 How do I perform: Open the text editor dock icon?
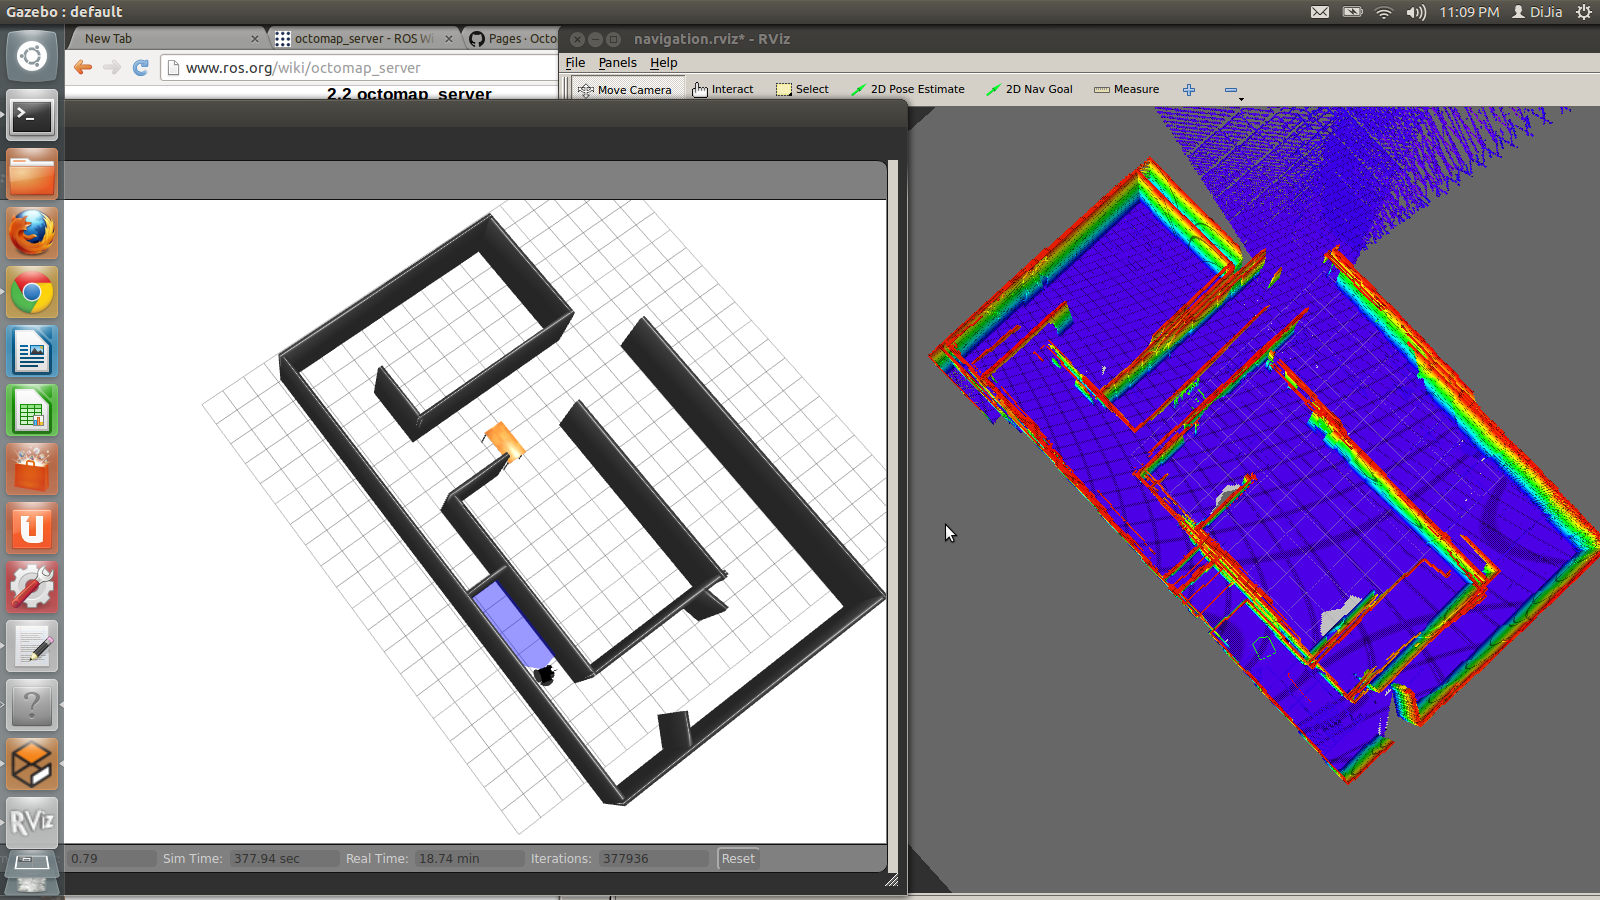pyautogui.click(x=32, y=647)
